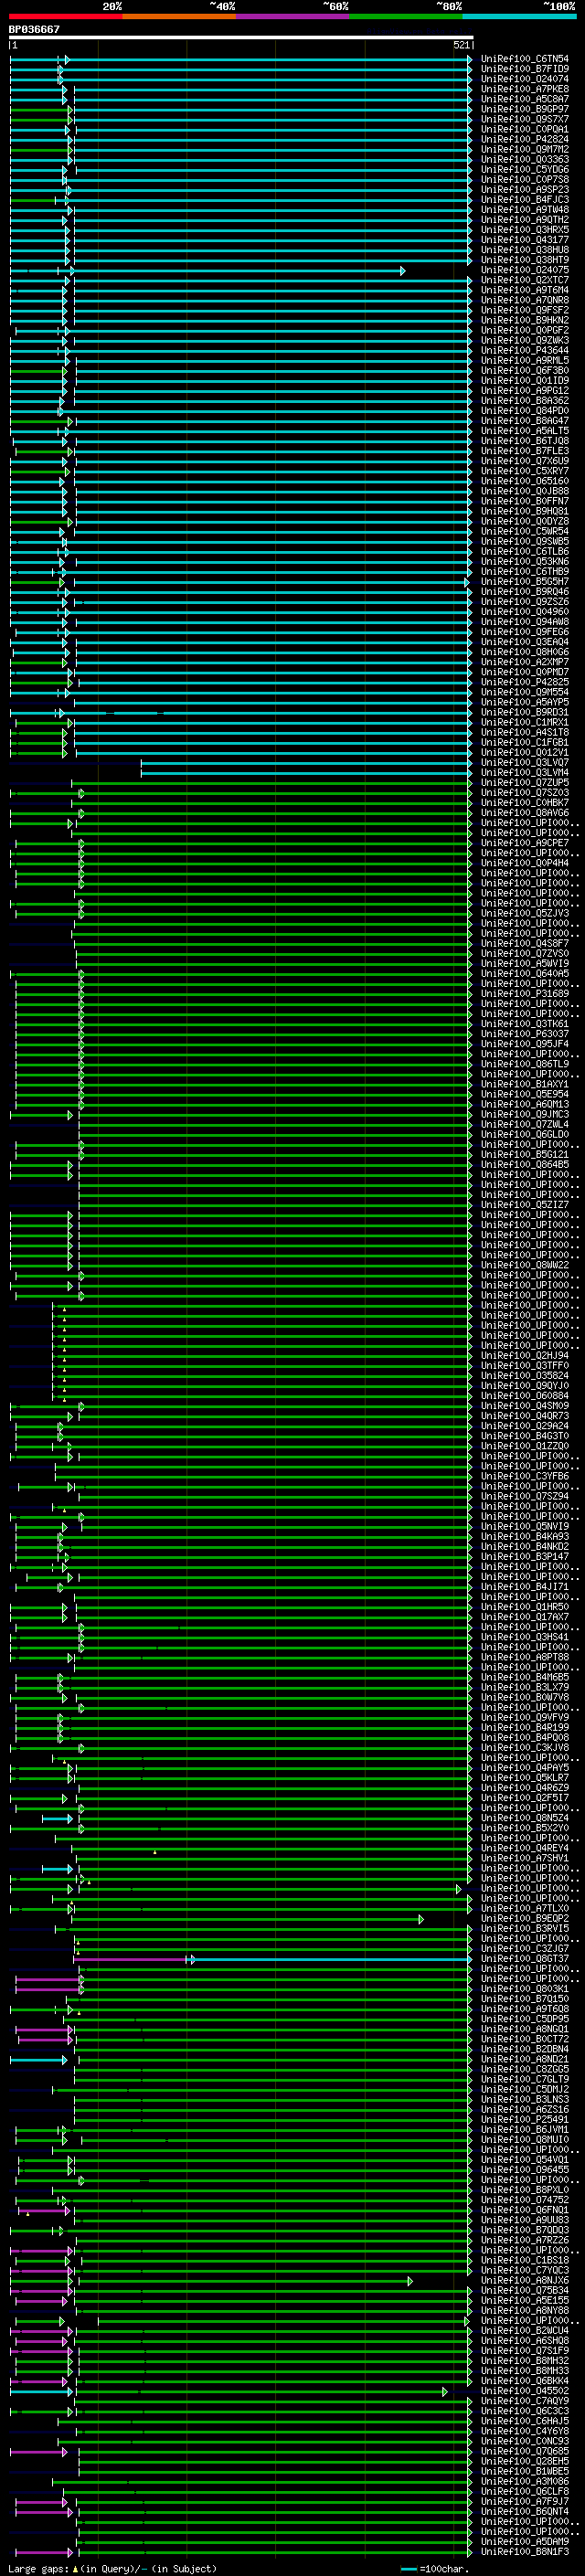585x2576 pixels.
Task: Select the UniRef100_Q3LVQ7 label
Action: point(525,762)
